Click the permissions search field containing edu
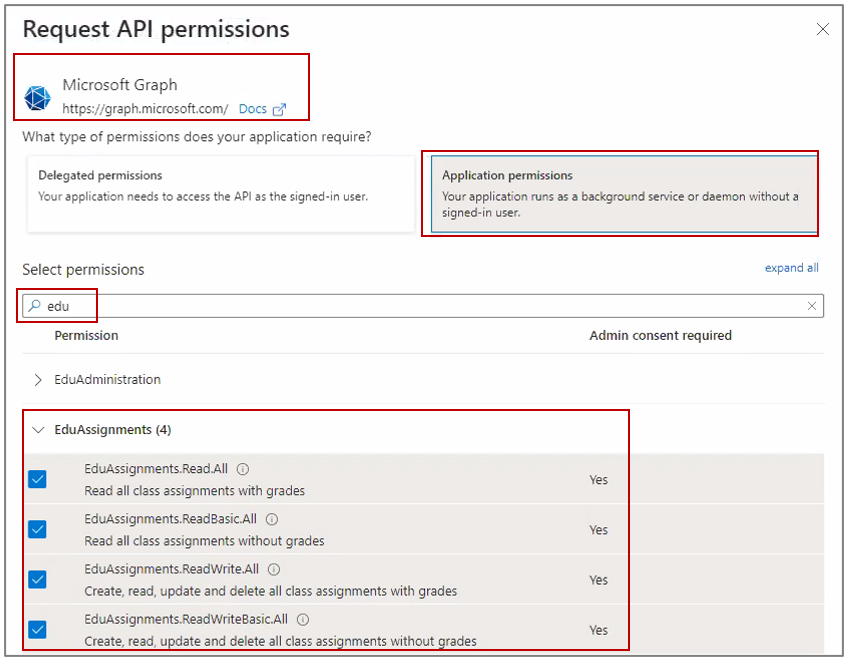 pos(420,306)
